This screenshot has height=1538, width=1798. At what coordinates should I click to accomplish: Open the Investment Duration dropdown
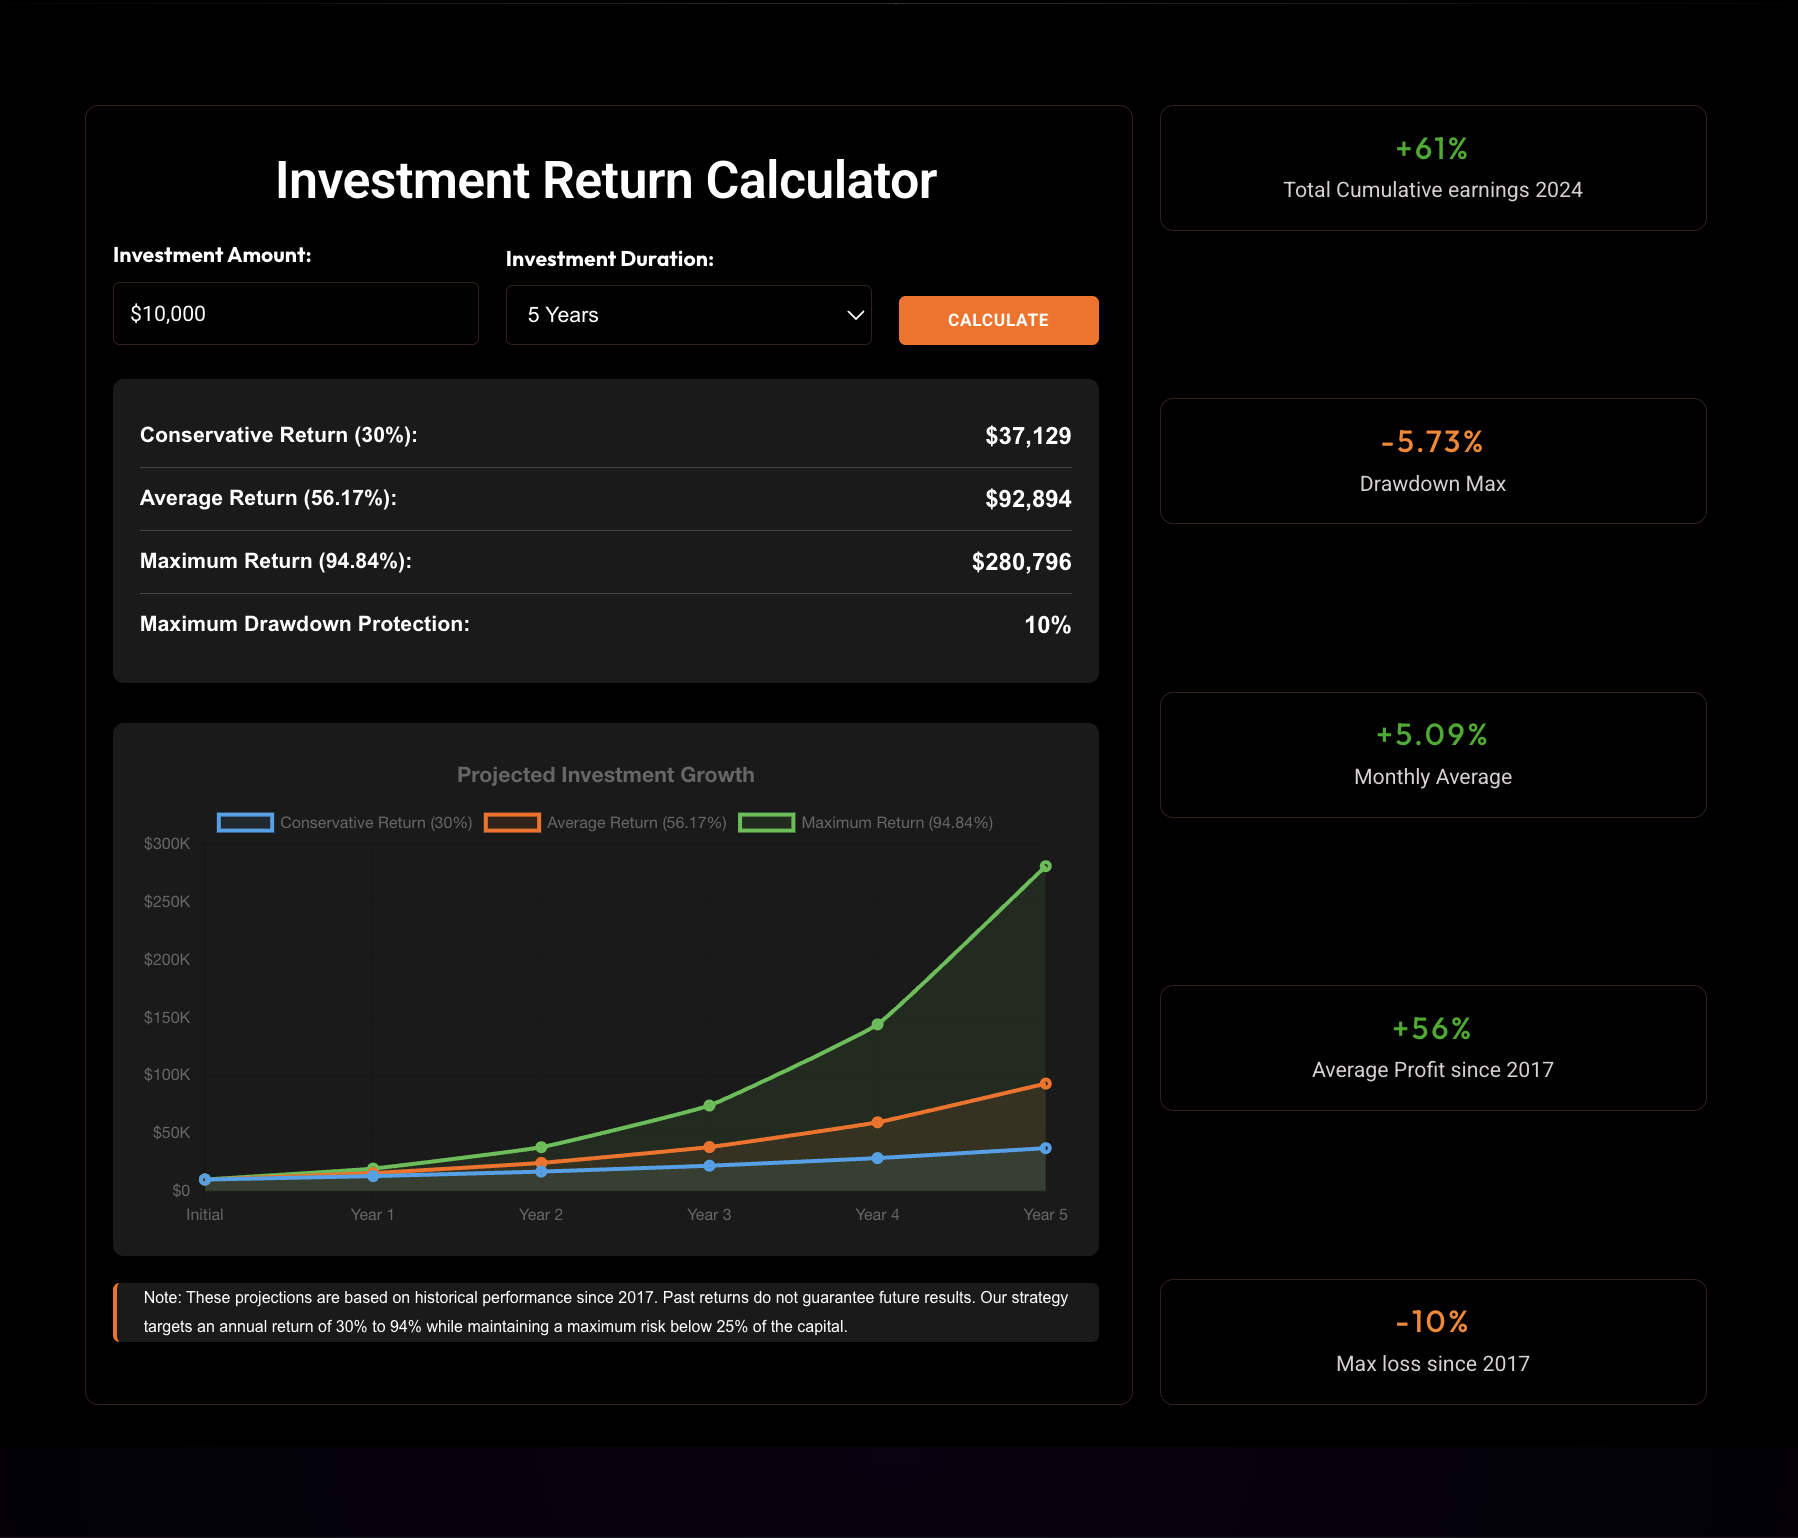(688, 315)
